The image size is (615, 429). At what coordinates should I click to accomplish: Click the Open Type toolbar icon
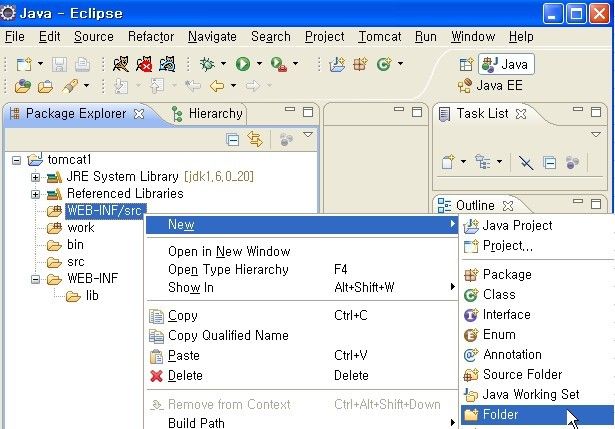[x=23, y=86]
